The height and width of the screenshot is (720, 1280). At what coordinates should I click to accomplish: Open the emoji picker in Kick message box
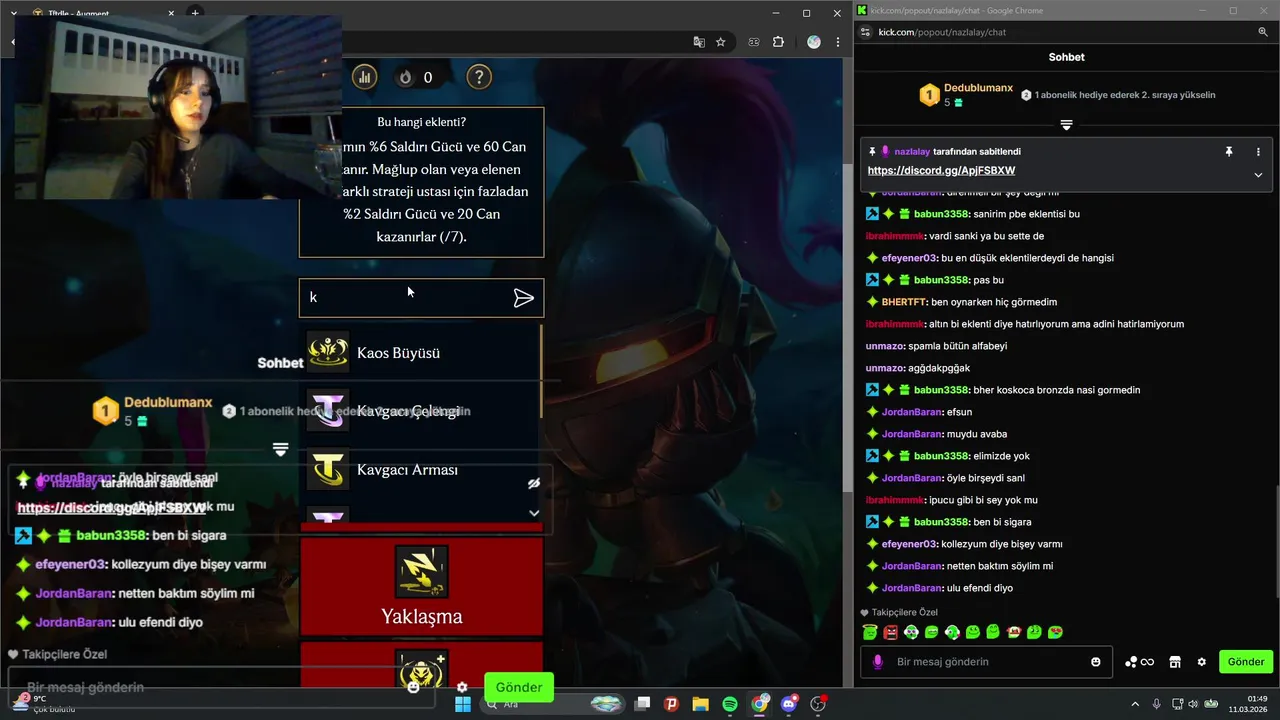(1096, 662)
